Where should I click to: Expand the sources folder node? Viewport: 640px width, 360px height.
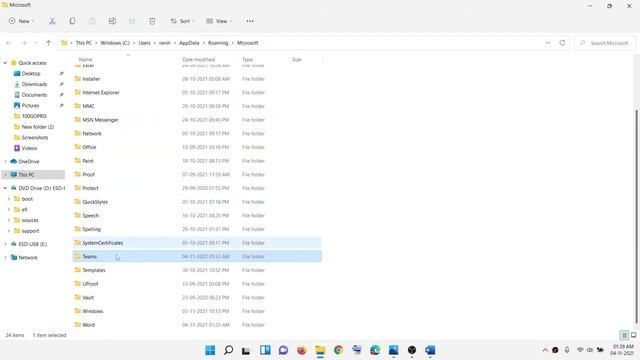[x=9, y=220]
